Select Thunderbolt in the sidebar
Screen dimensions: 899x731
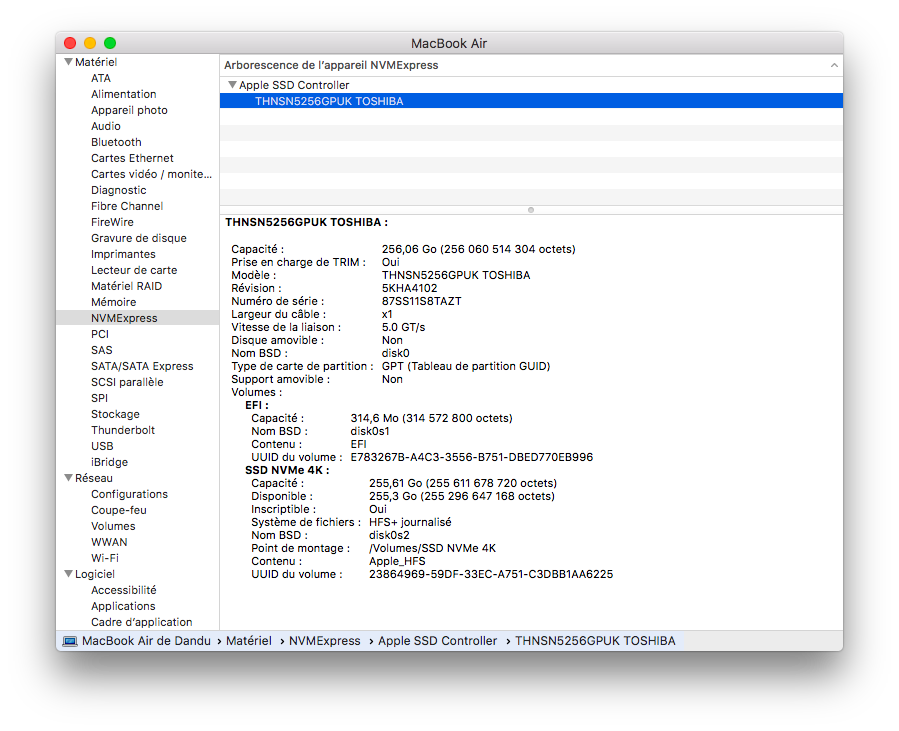click(x=123, y=431)
